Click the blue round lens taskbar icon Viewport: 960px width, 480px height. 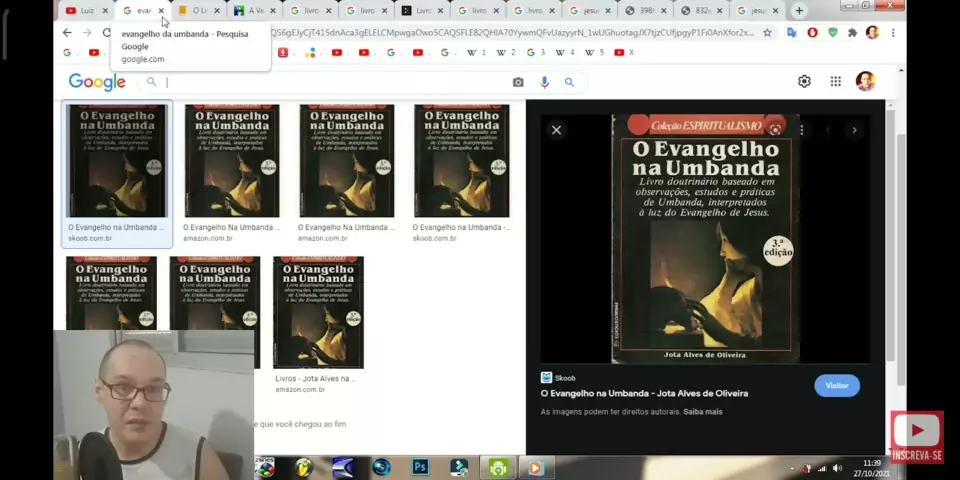pyautogui.click(x=381, y=468)
